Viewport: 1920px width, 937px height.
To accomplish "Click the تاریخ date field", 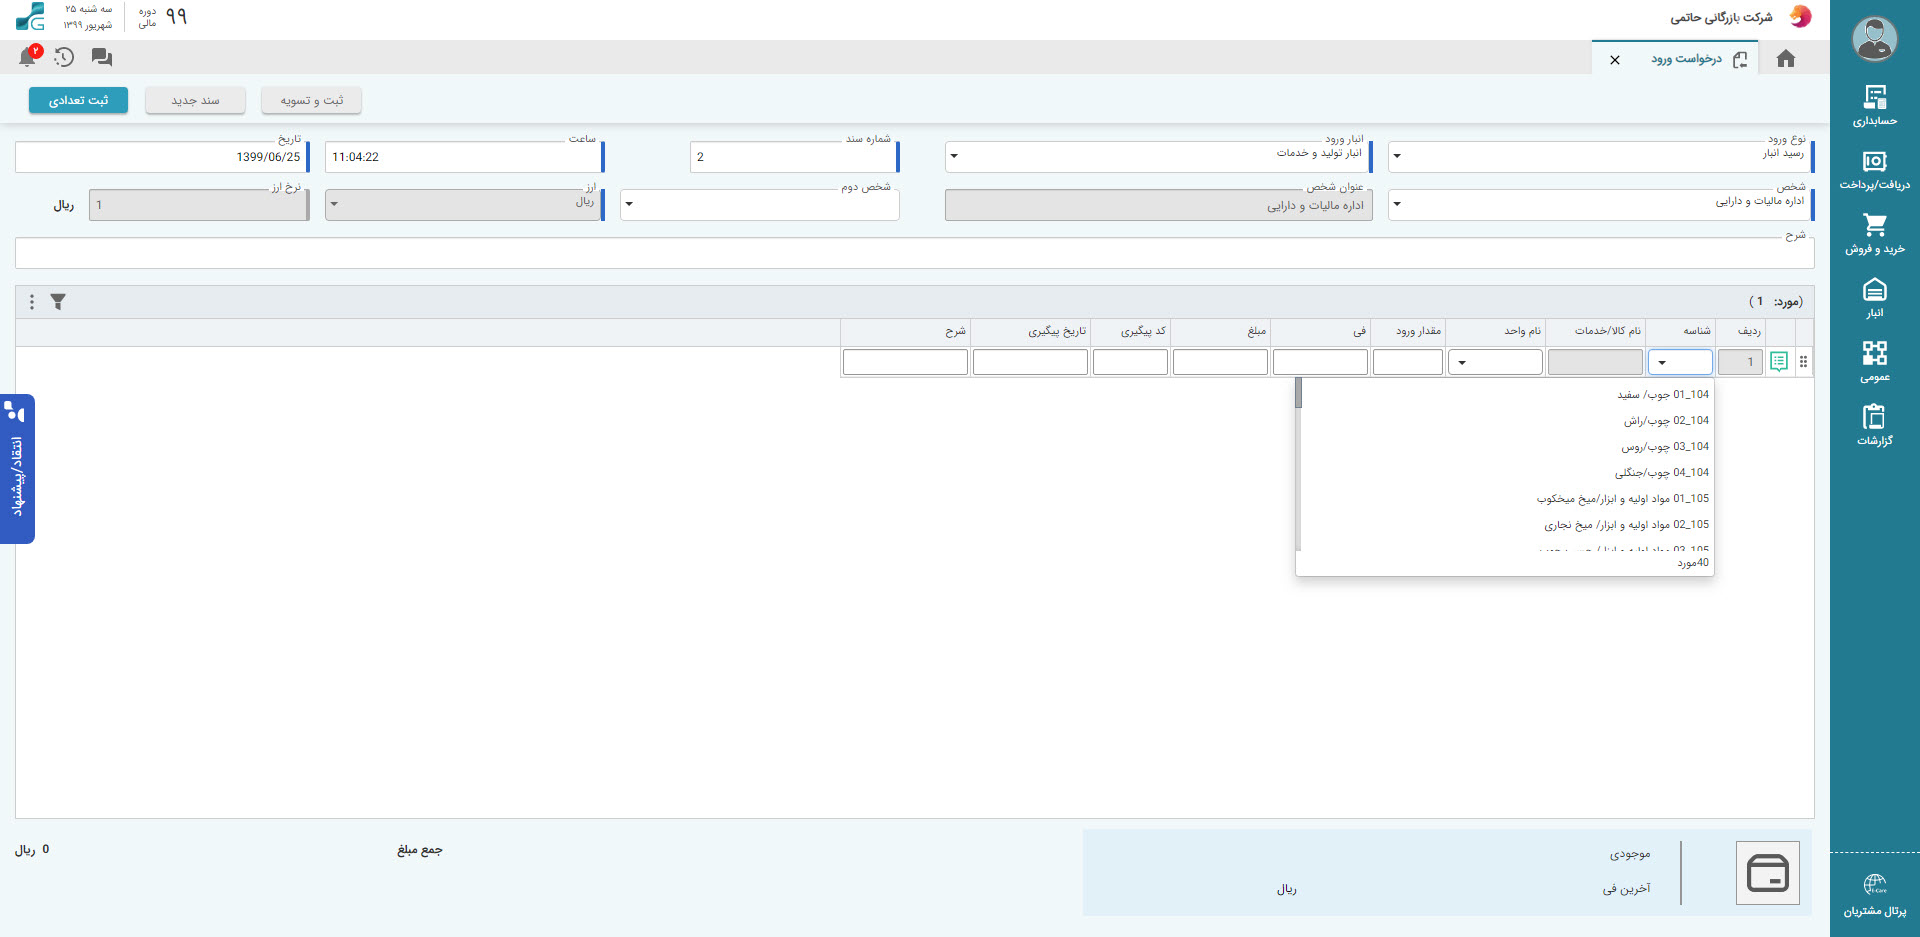I will (162, 157).
